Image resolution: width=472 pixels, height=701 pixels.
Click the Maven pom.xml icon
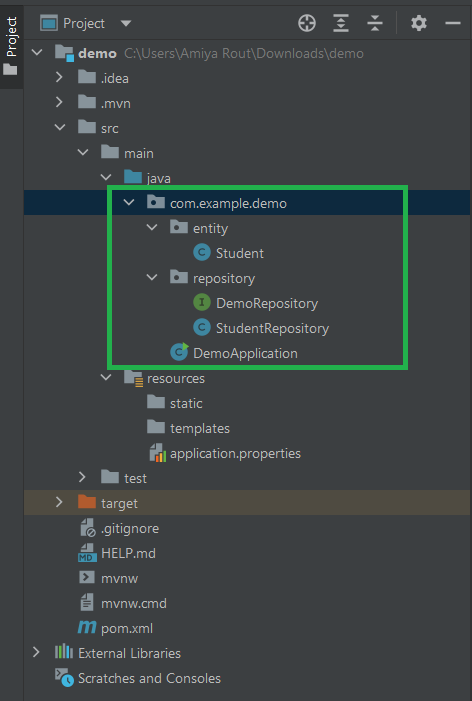tap(87, 628)
